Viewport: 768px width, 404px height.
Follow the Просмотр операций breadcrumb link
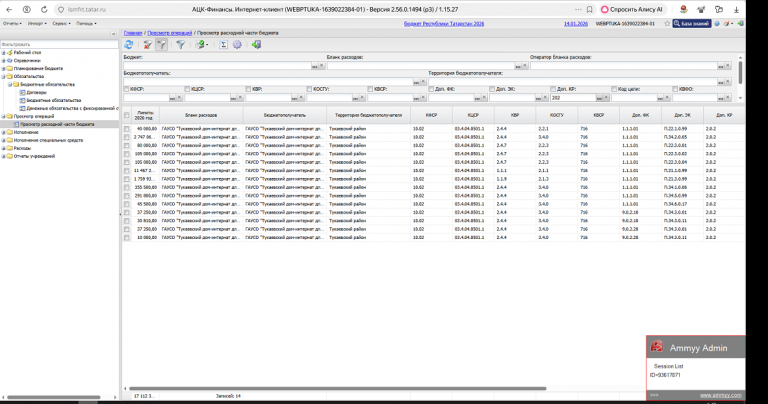click(169, 33)
